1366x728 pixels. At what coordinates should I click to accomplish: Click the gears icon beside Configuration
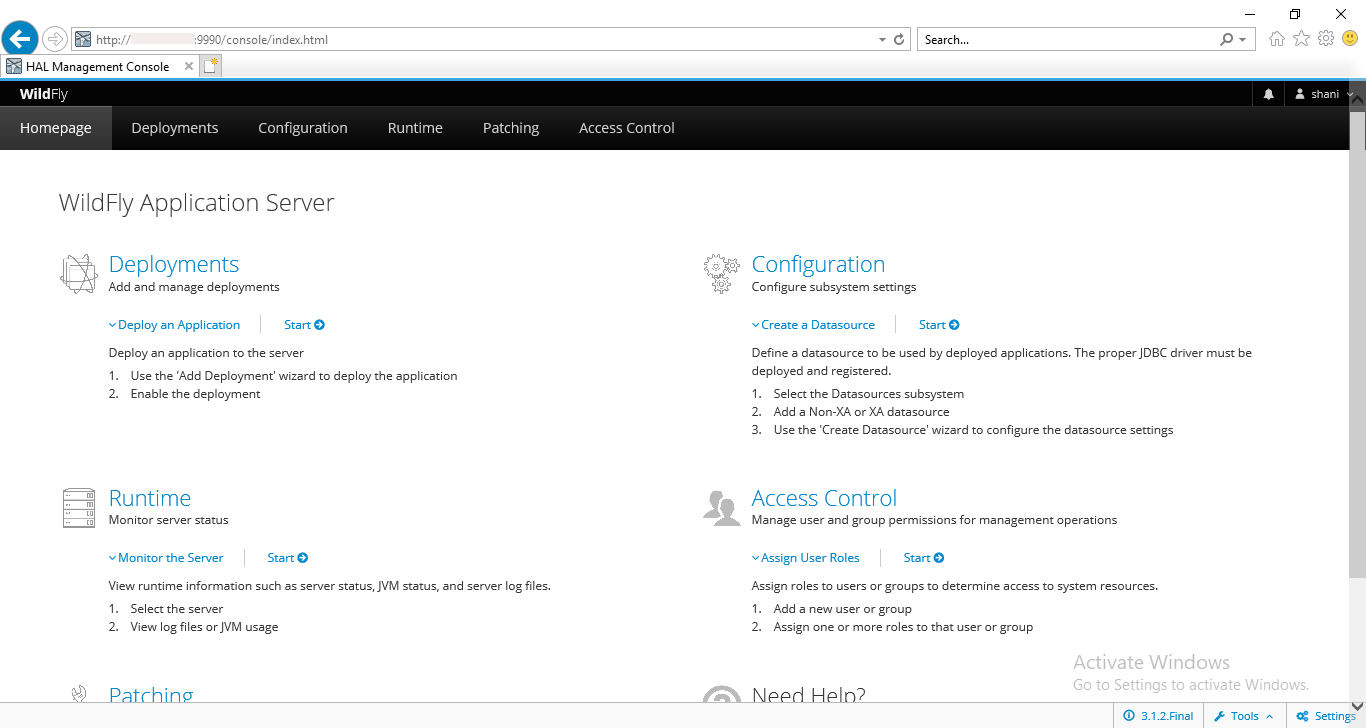point(721,272)
